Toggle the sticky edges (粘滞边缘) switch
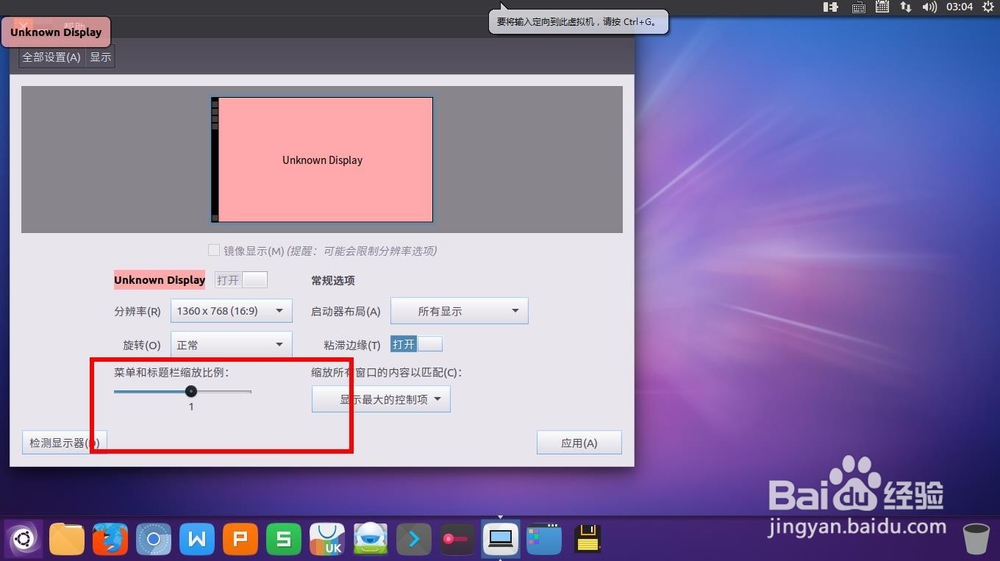 tap(416, 344)
